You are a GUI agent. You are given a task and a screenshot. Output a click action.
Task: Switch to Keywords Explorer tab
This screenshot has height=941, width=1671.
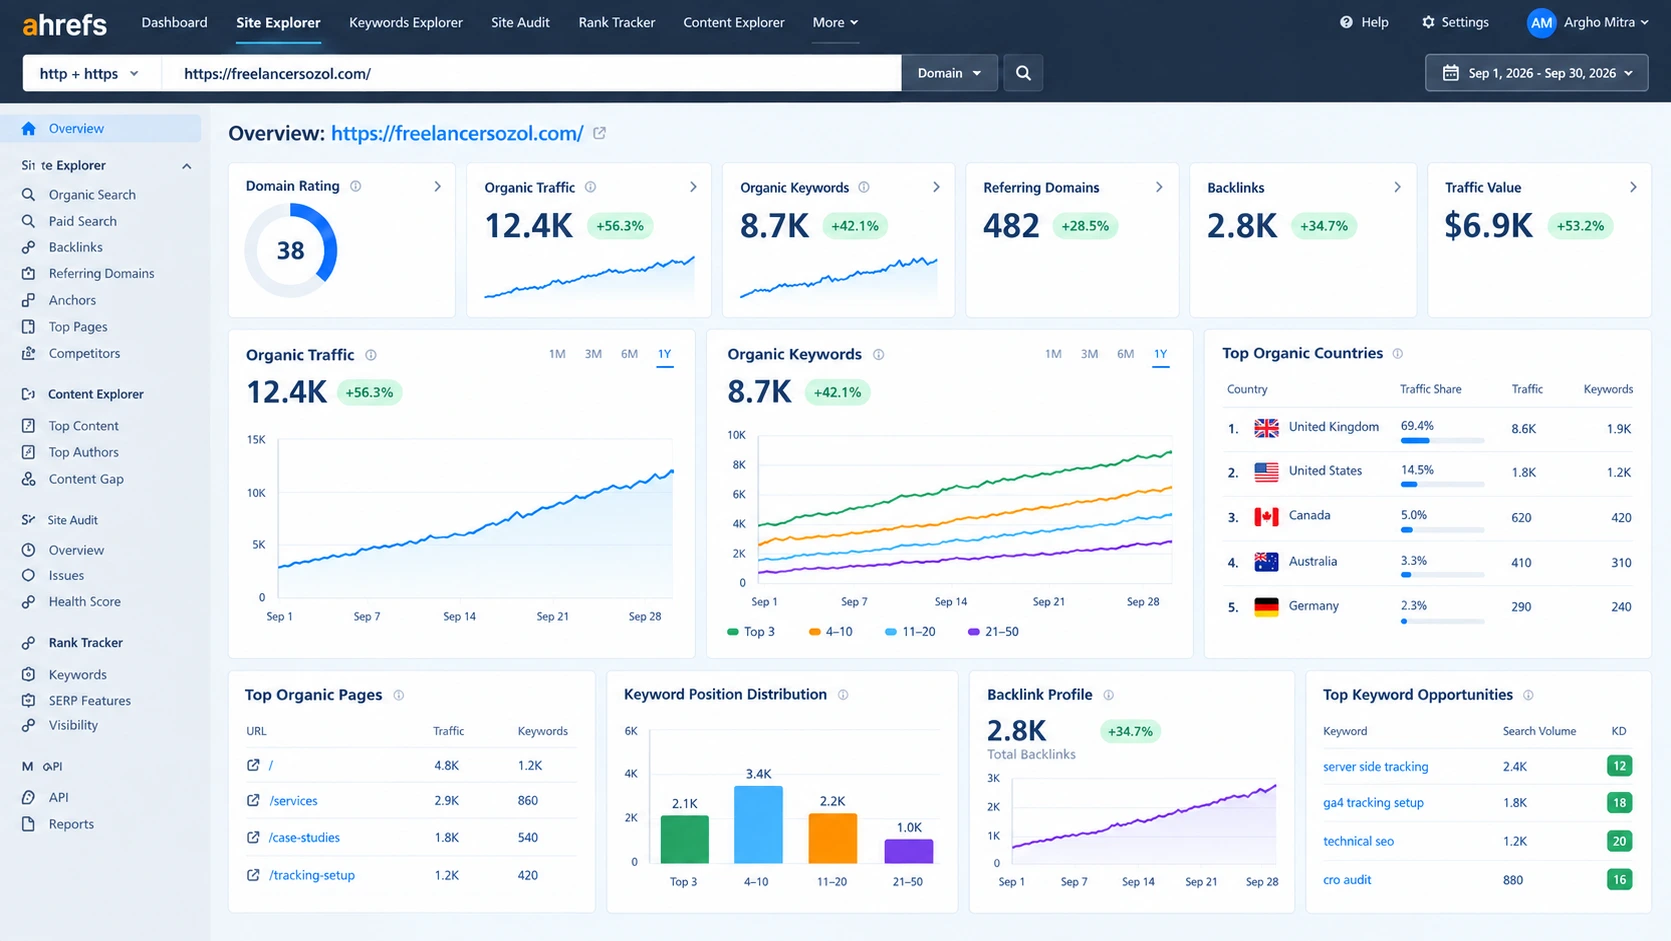click(x=406, y=22)
